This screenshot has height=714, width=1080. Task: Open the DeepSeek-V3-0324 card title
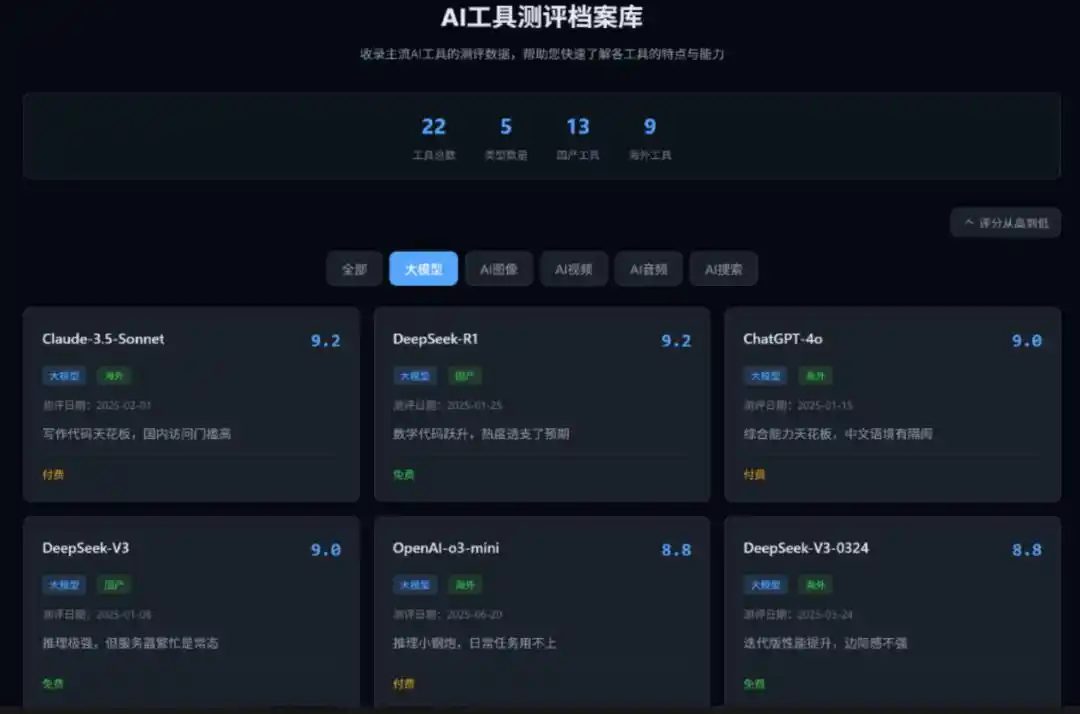pyautogui.click(x=806, y=548)
